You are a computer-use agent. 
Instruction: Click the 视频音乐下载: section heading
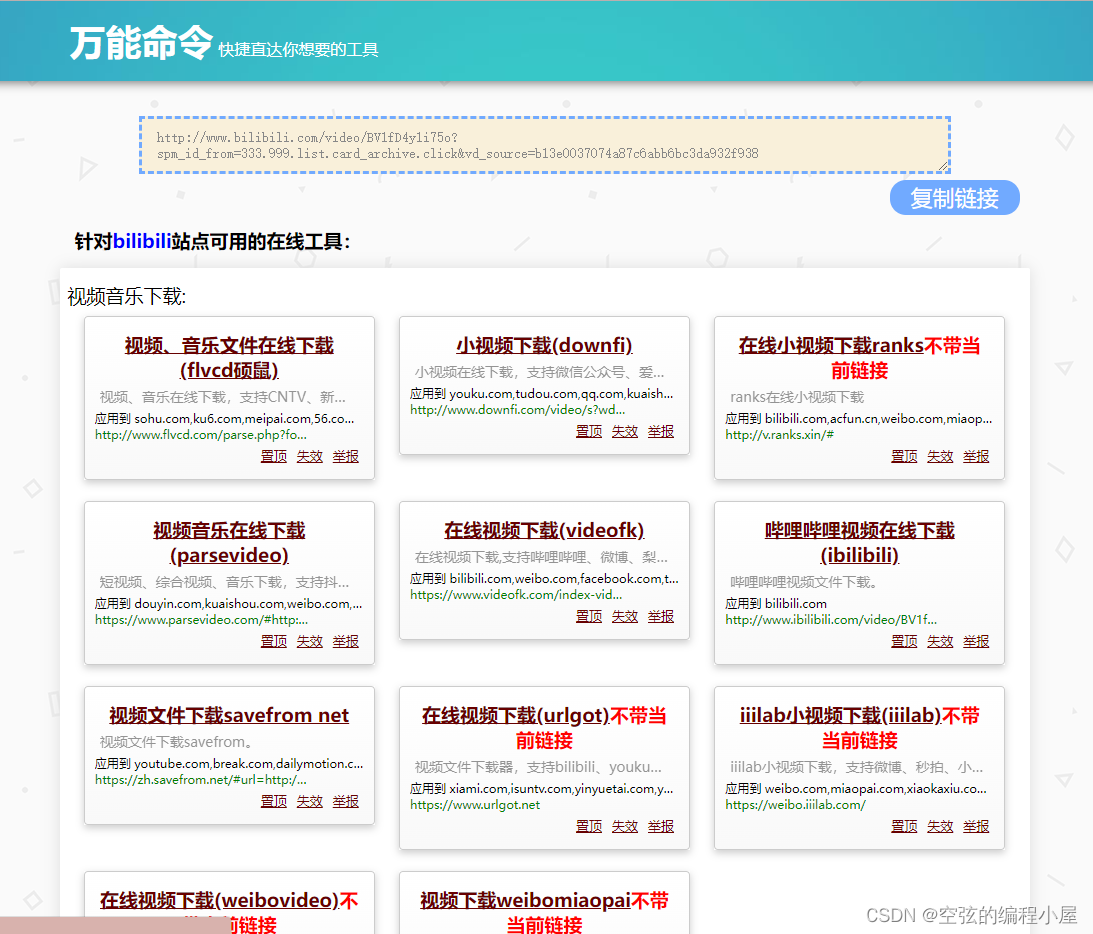pos(127,297)
